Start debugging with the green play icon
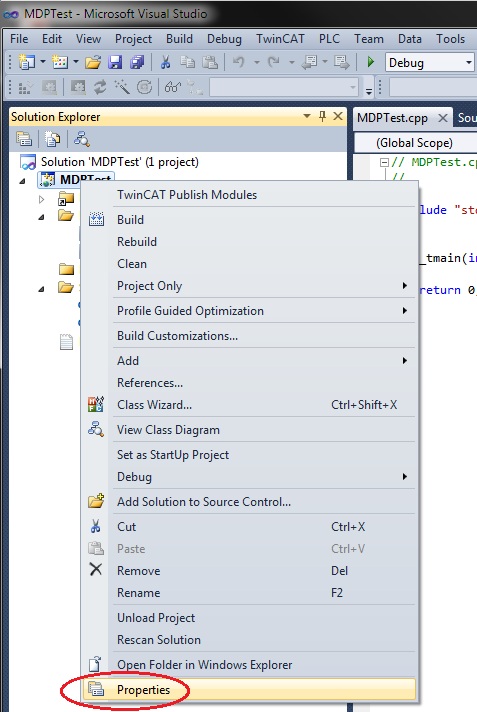The image size is (477, 712). click(x=371, y=62)
